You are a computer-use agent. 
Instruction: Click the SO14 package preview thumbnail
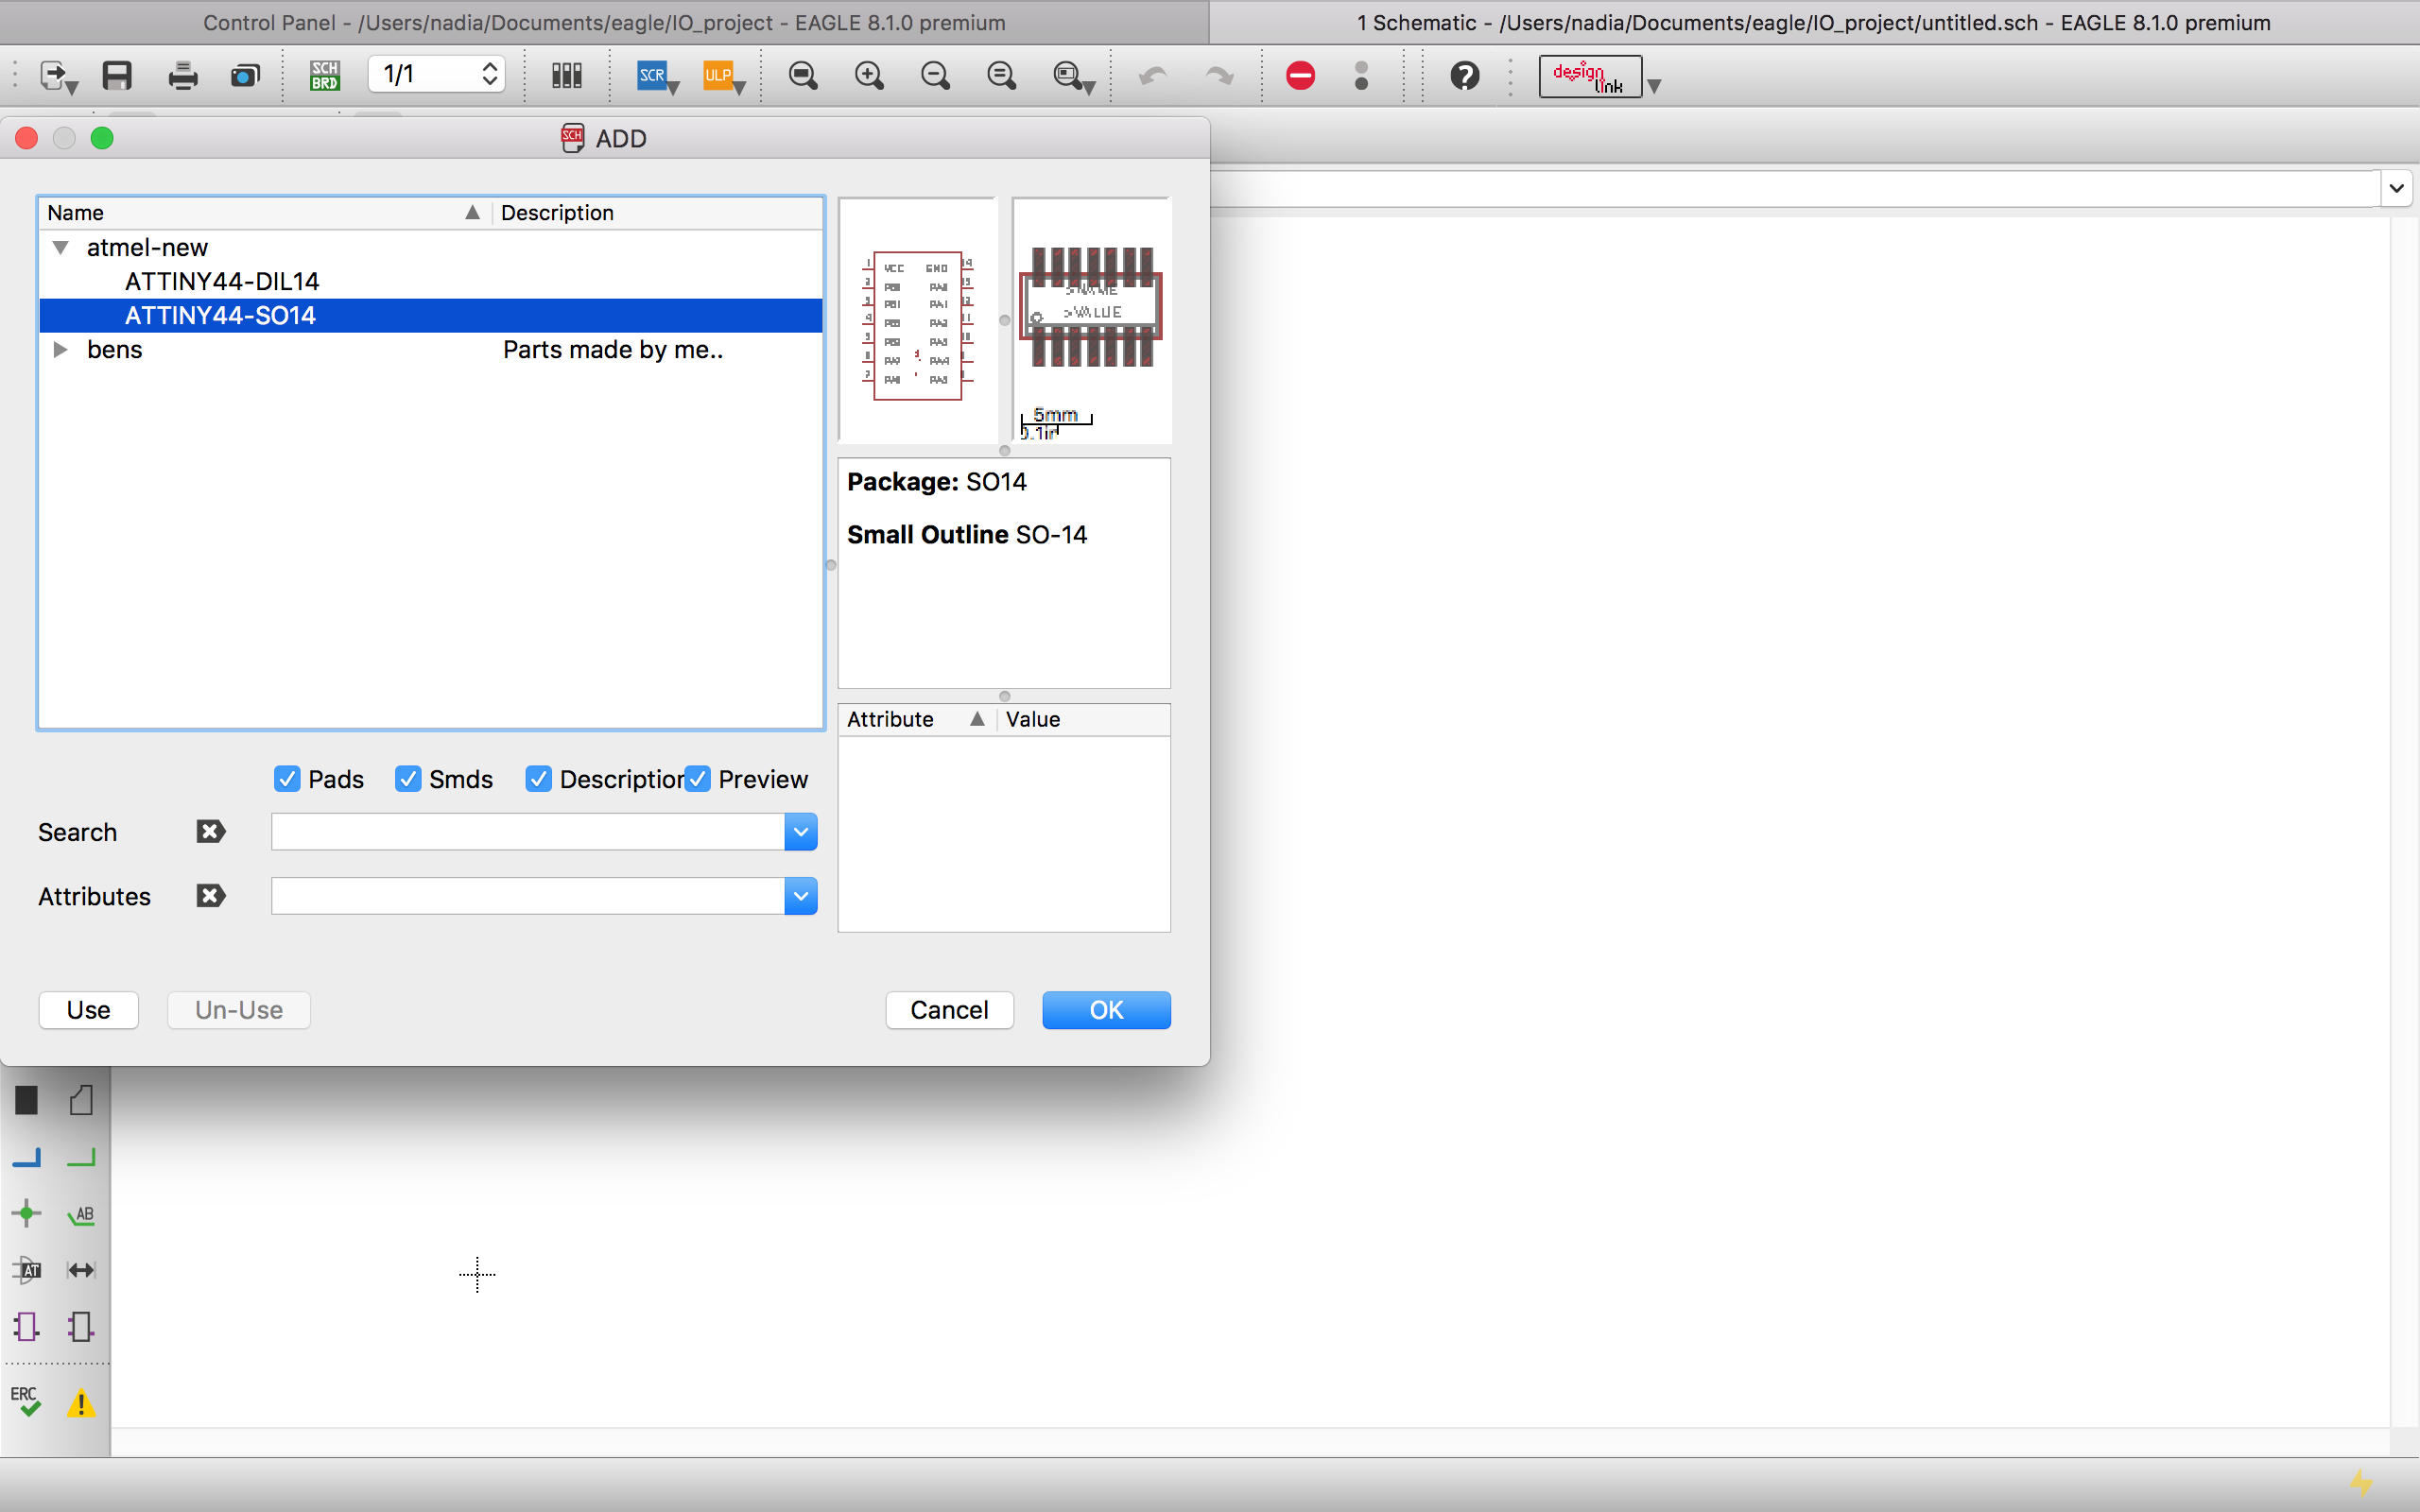(1091, 320)
